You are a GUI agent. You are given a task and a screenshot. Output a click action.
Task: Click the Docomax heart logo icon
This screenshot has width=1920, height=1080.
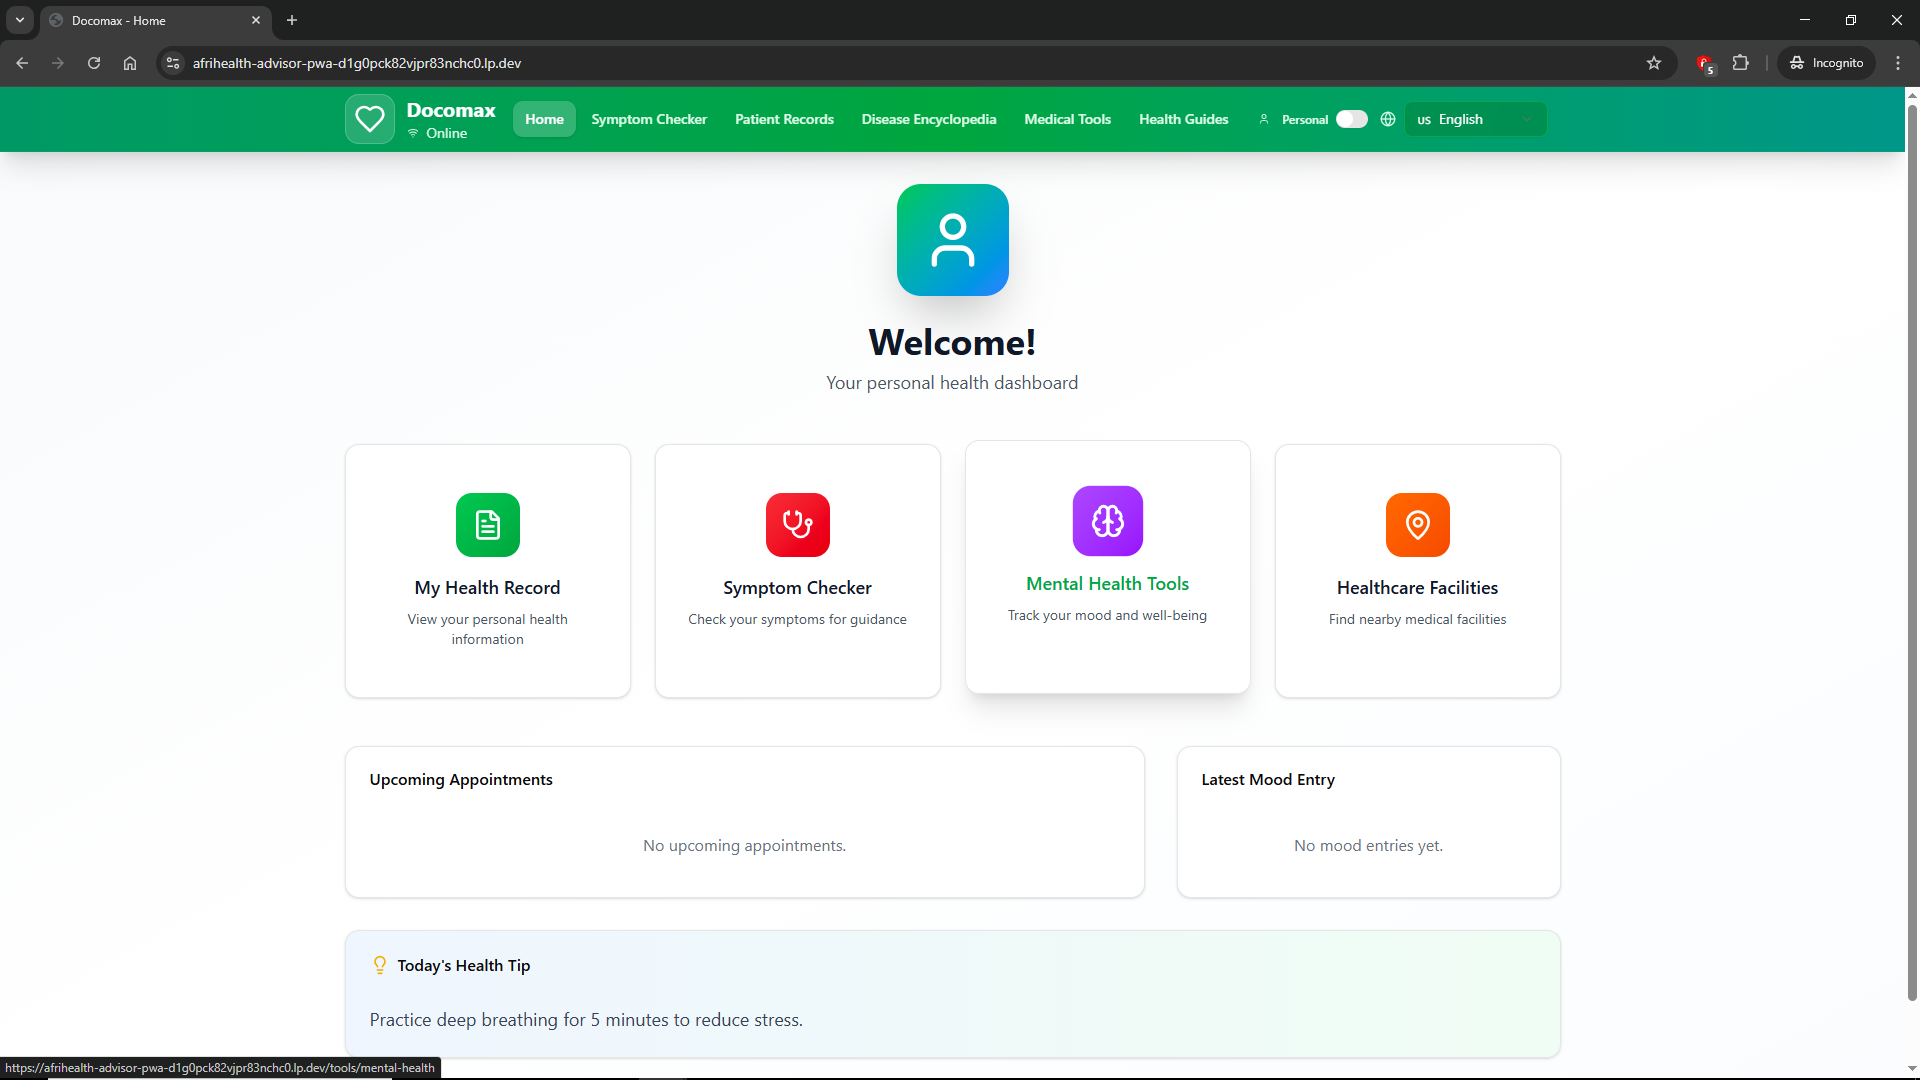369,119
